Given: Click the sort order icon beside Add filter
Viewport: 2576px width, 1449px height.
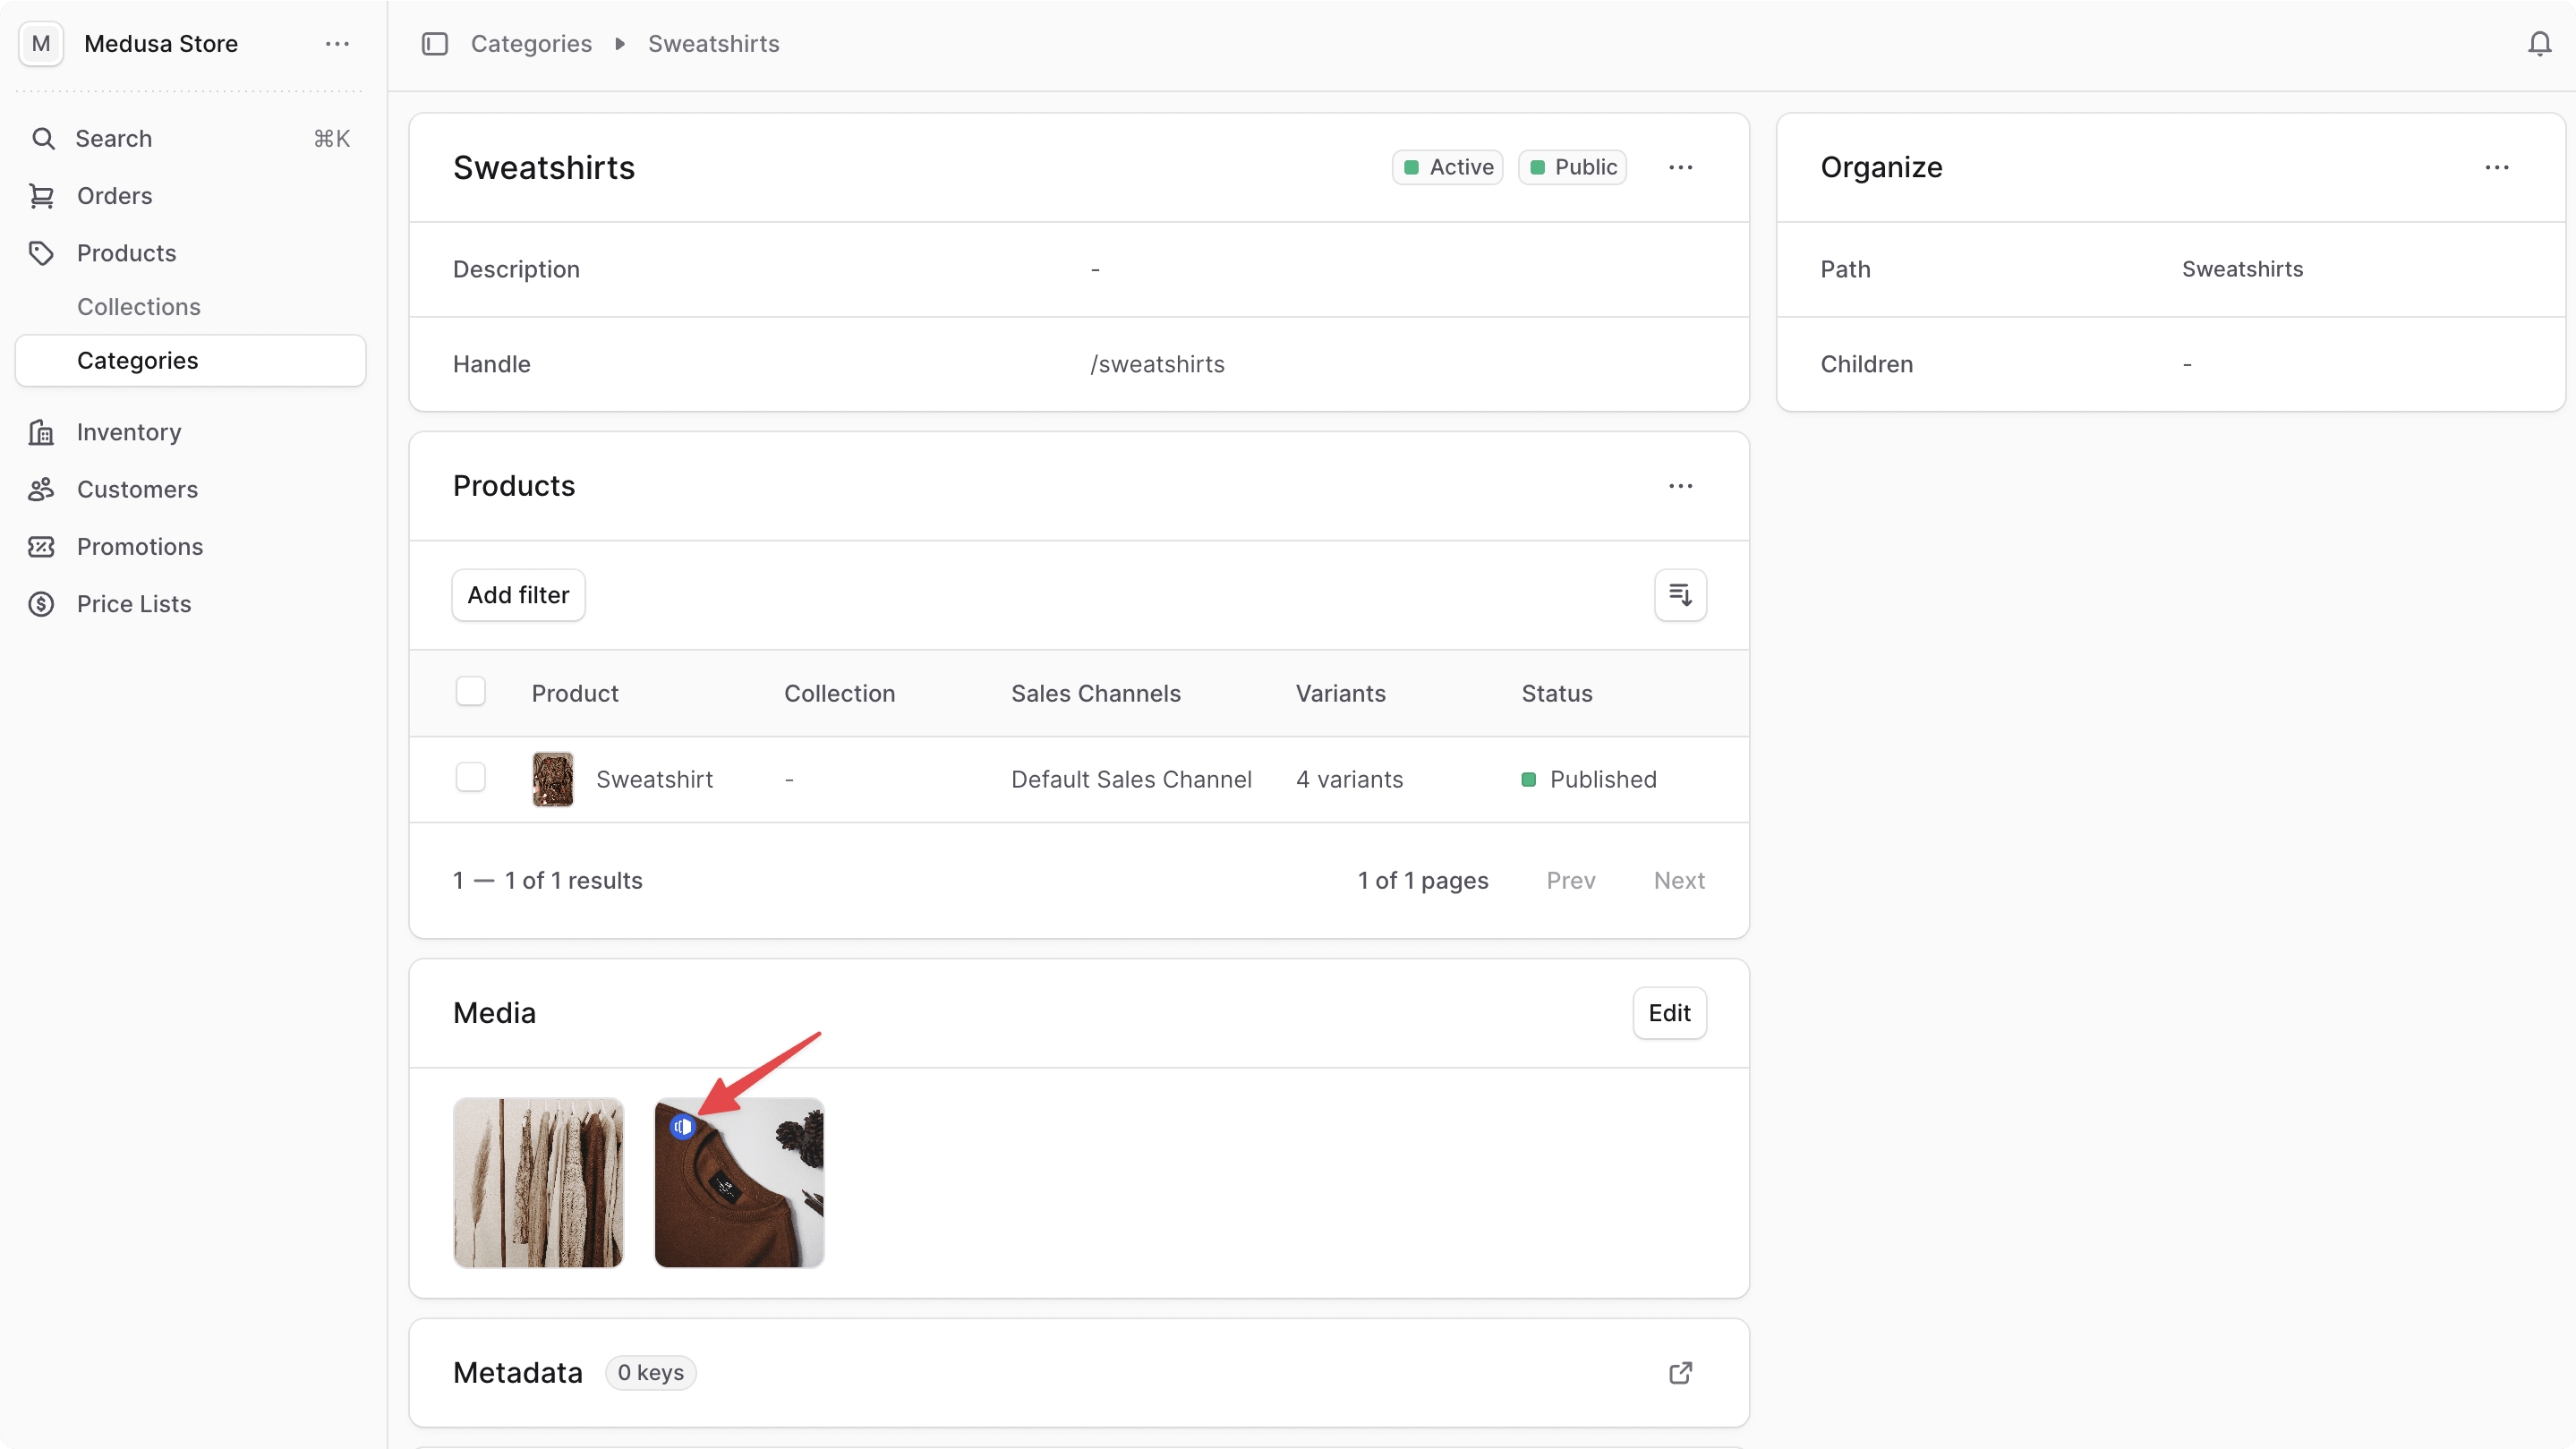Looking at the screenshot, I should pos(1680,594).
